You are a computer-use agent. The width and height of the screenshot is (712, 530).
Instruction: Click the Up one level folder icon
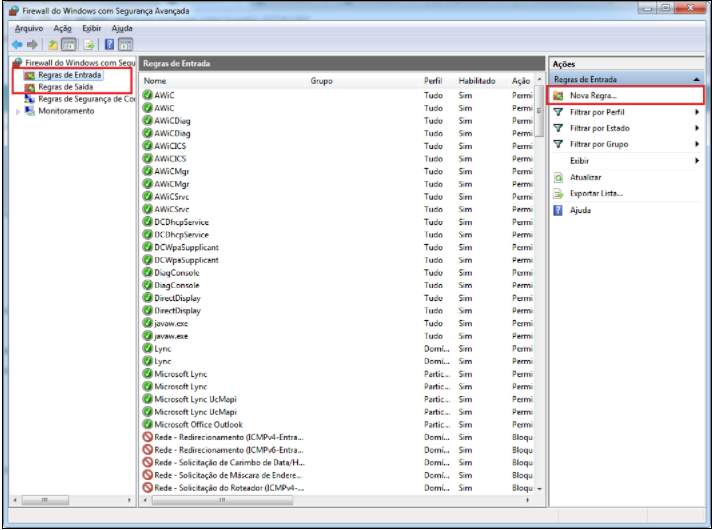click(x=53, y=45)
